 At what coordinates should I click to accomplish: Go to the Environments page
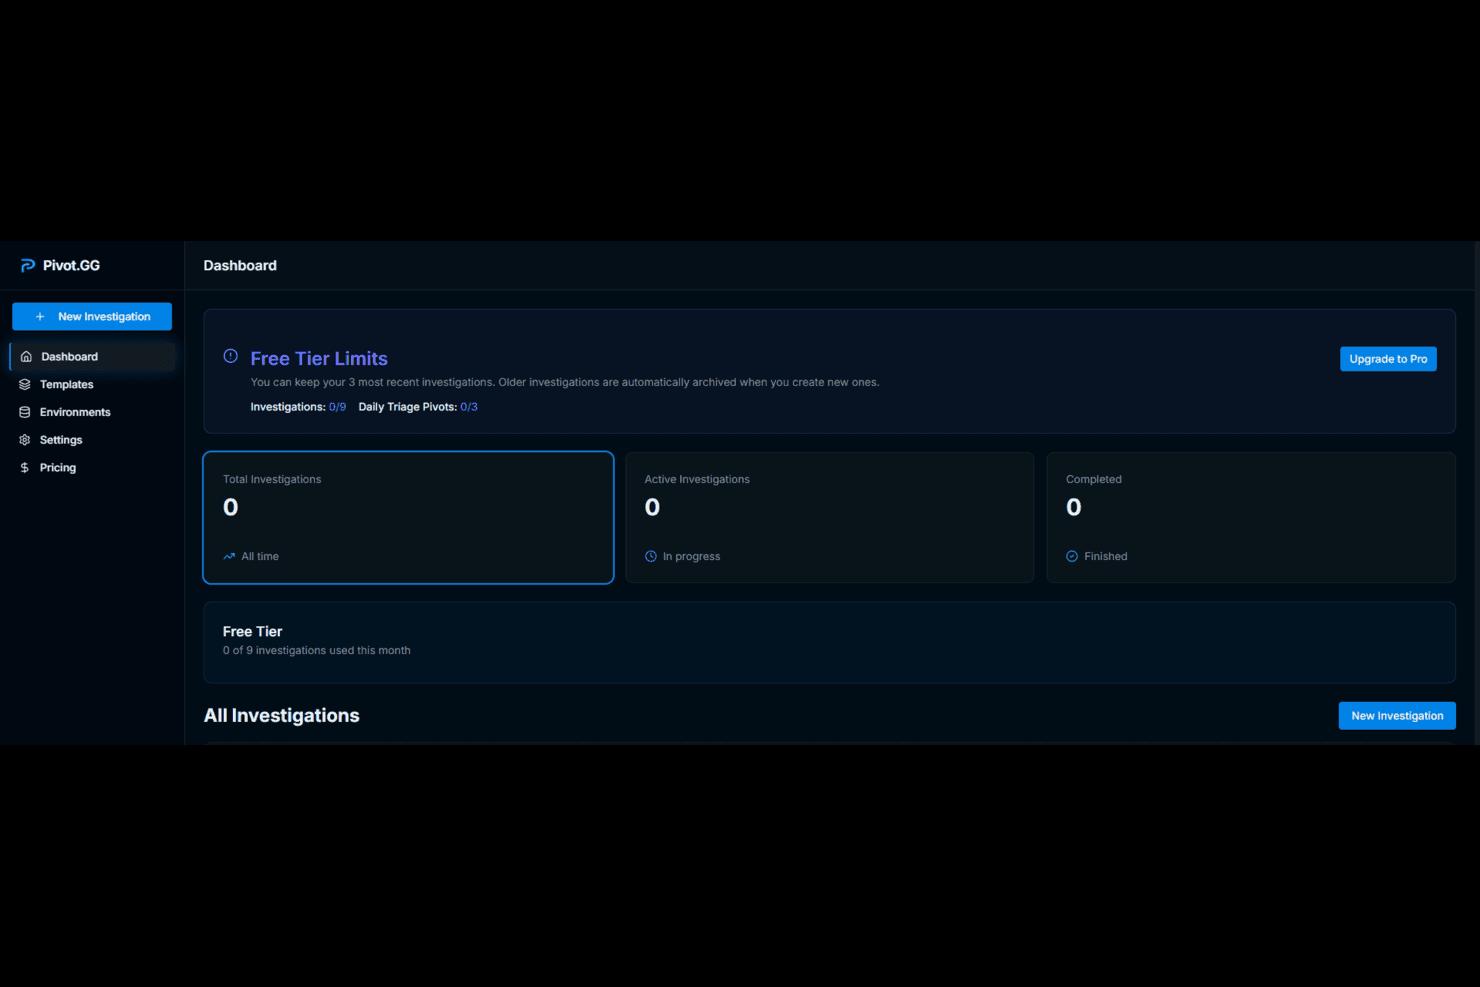[75, 412]
